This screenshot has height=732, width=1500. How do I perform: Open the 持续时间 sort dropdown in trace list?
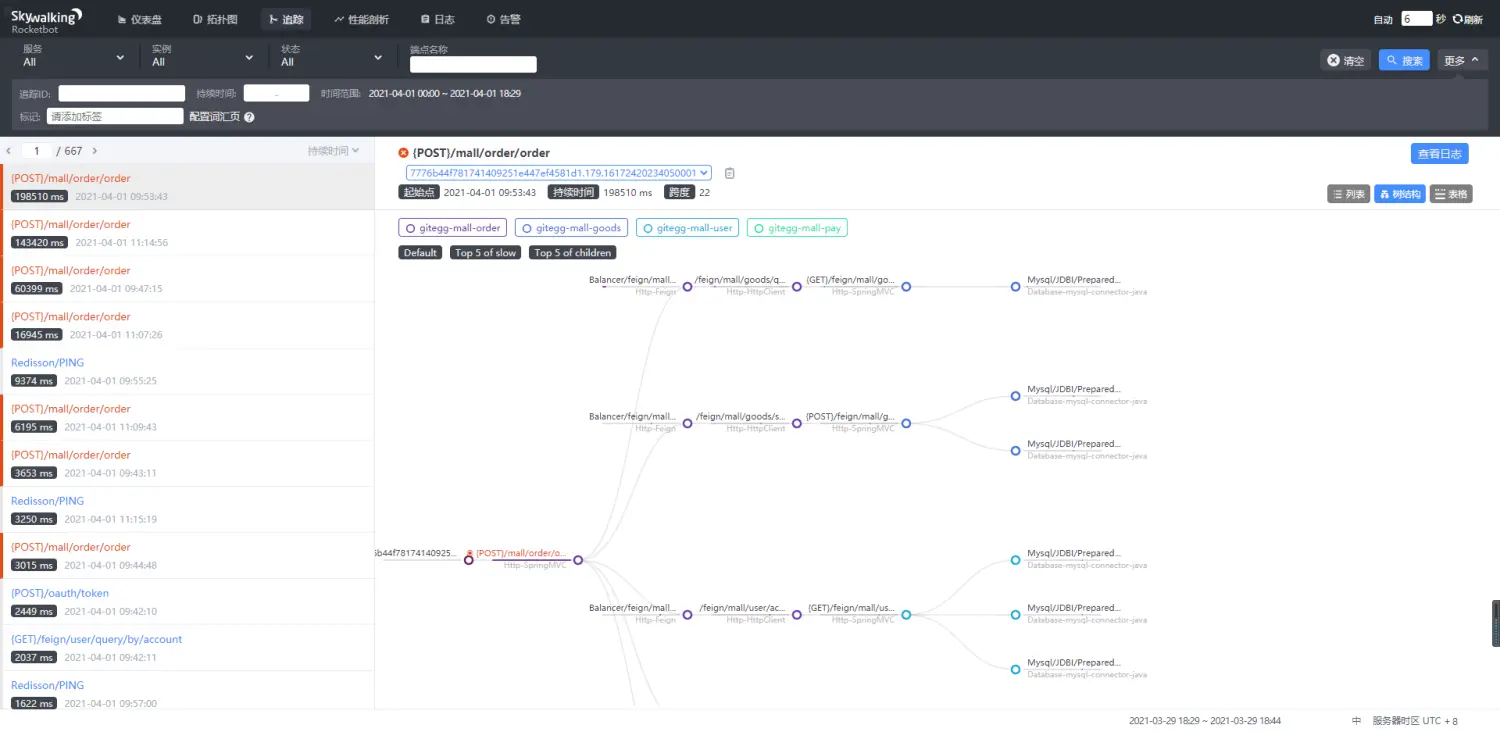point(334,151)
